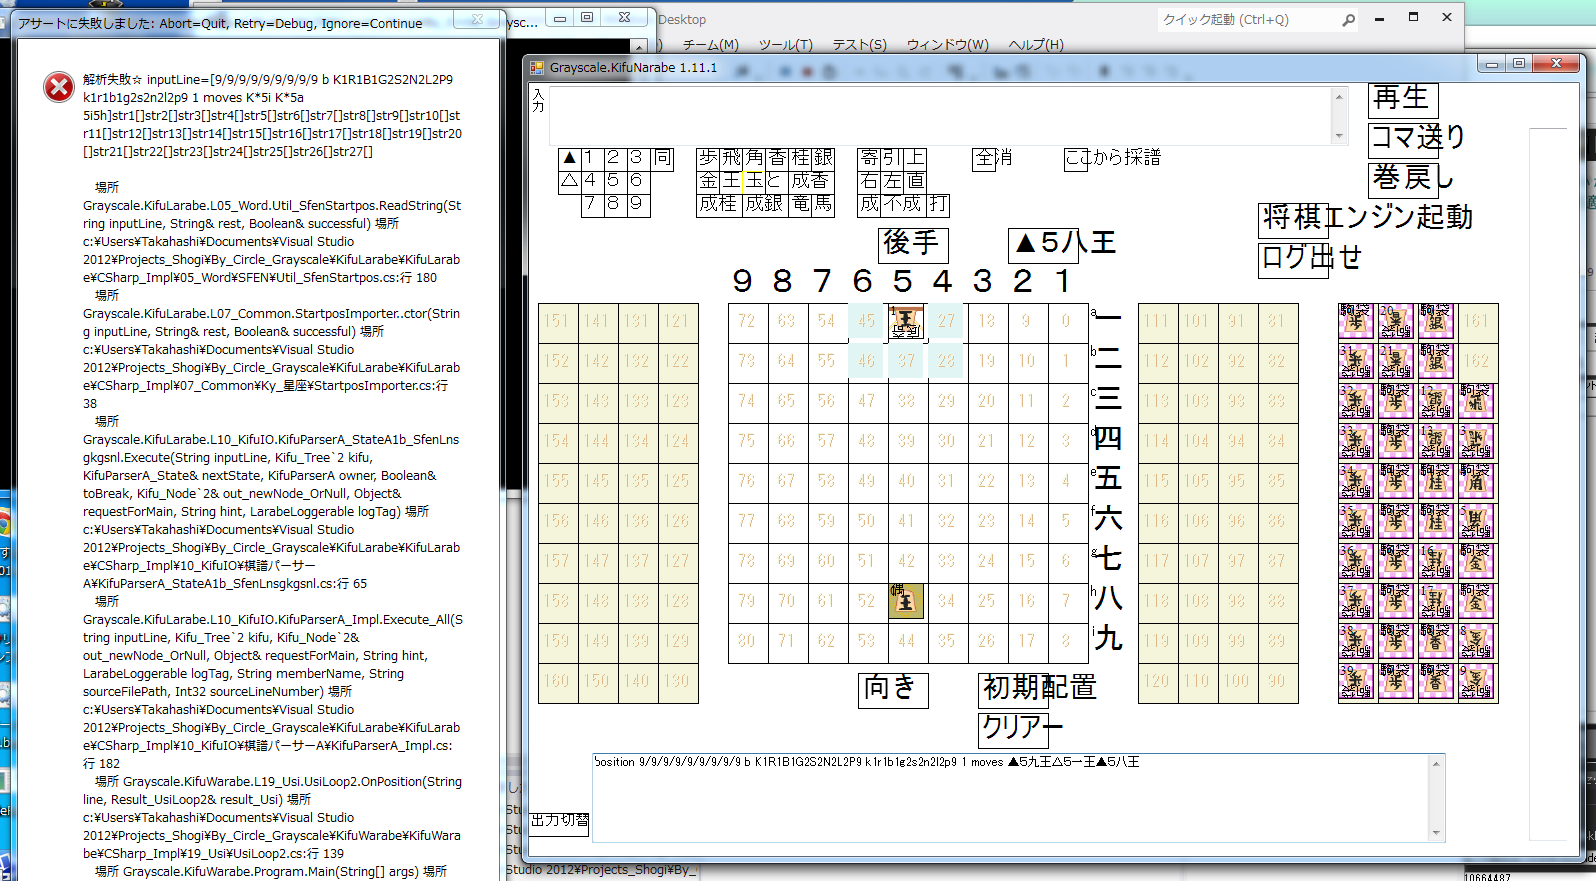Open チーム(M) menu in Visual Studio

pyautogui.click(x=710, y=45)
